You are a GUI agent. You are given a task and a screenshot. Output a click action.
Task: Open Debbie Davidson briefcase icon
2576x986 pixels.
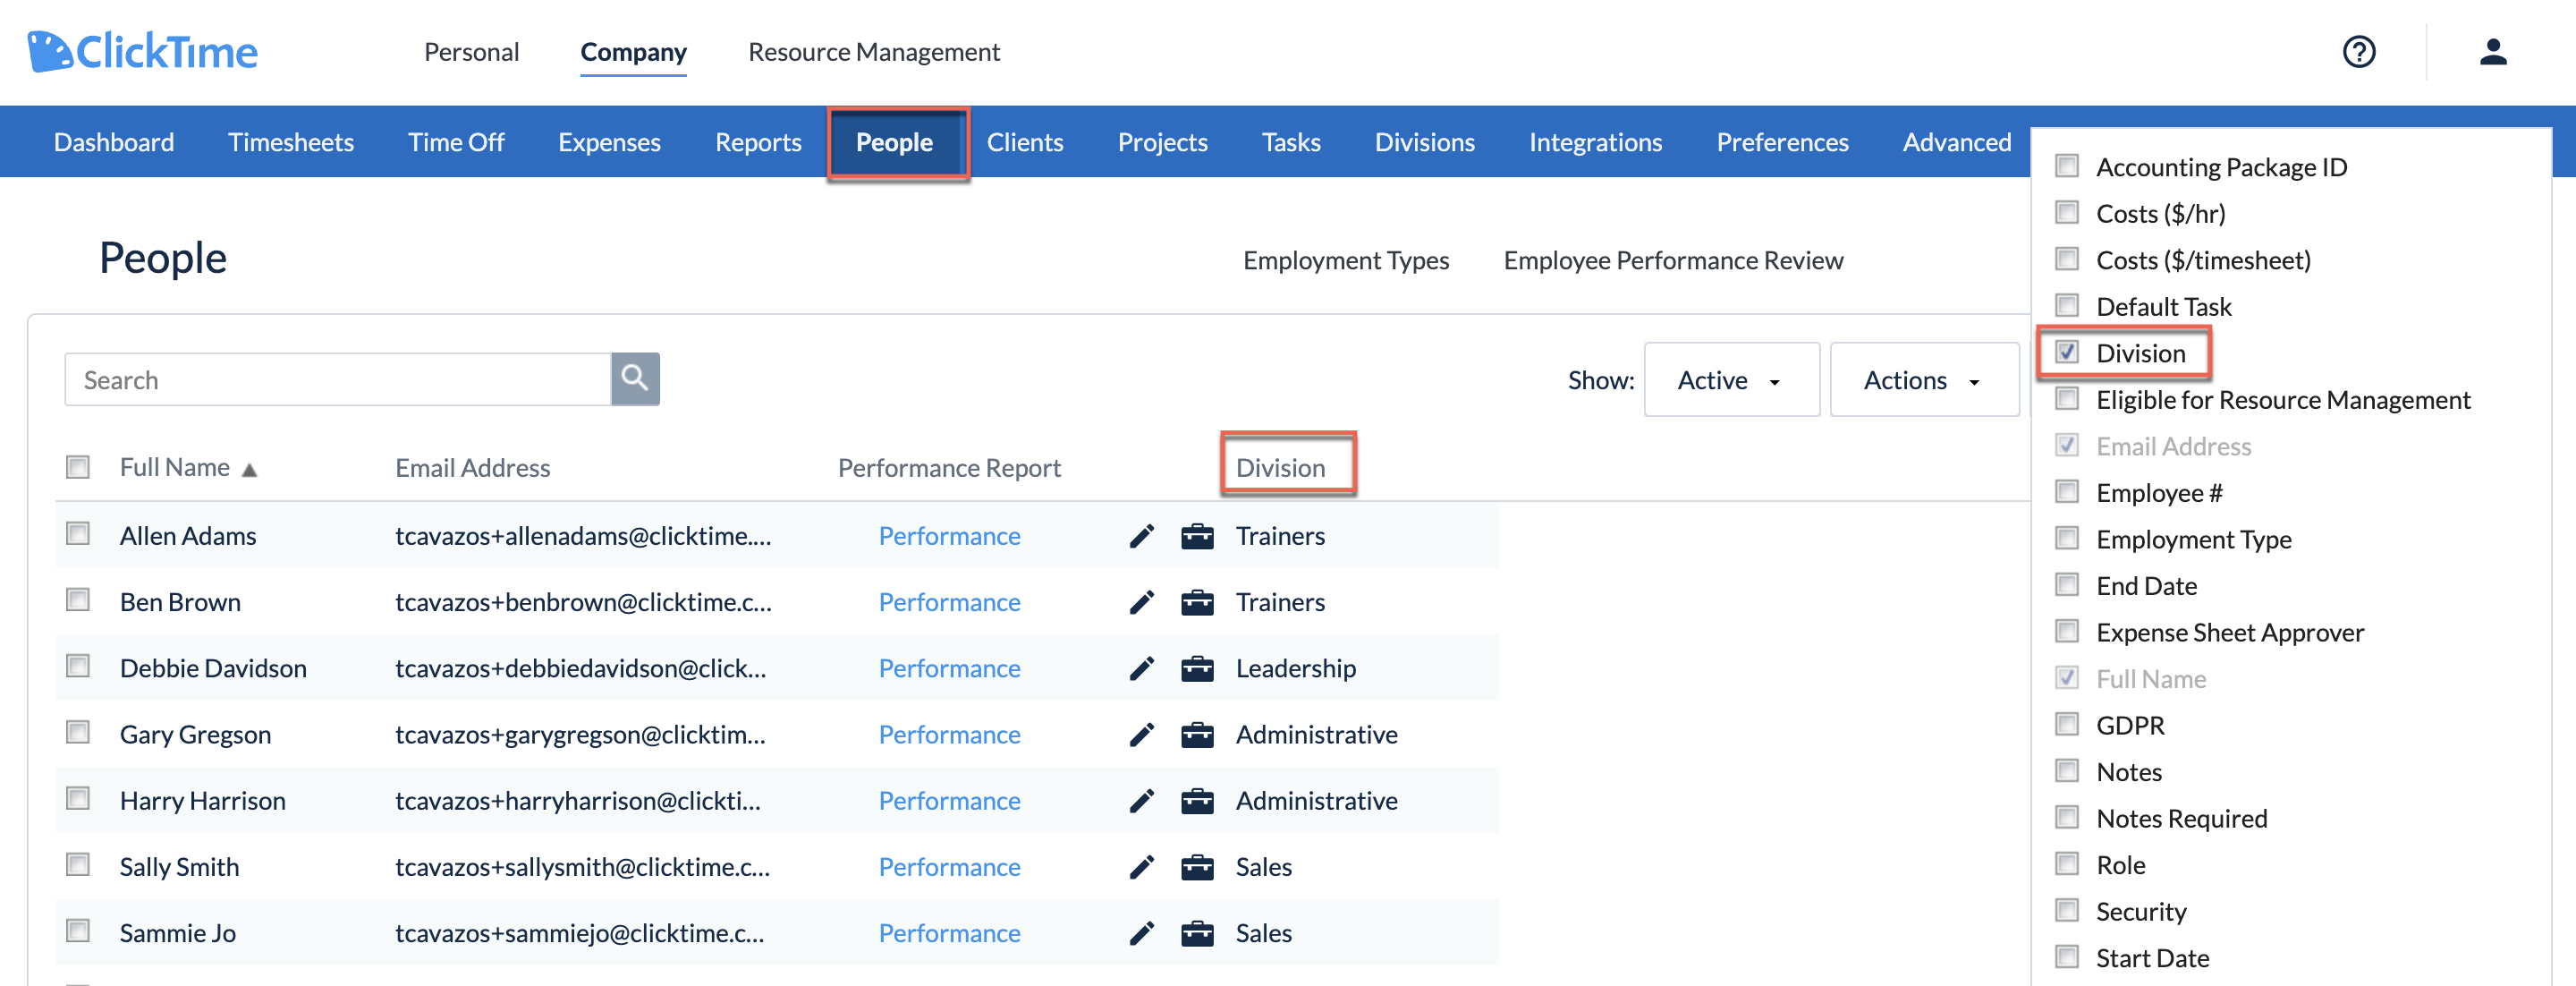(1197, 669)
